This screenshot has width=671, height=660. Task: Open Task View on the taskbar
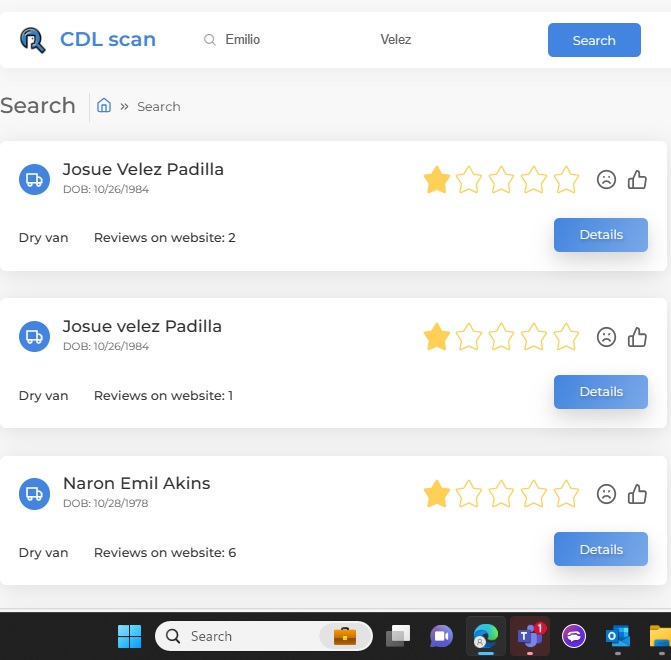399,636
